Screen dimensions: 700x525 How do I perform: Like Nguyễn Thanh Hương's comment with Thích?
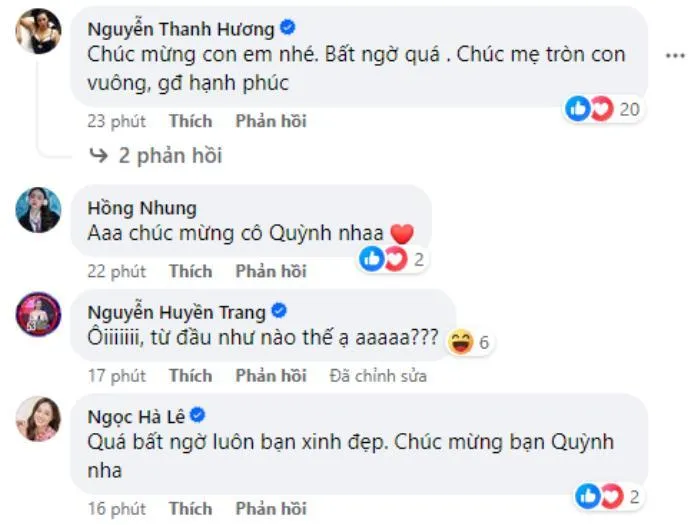coord(191,121)
